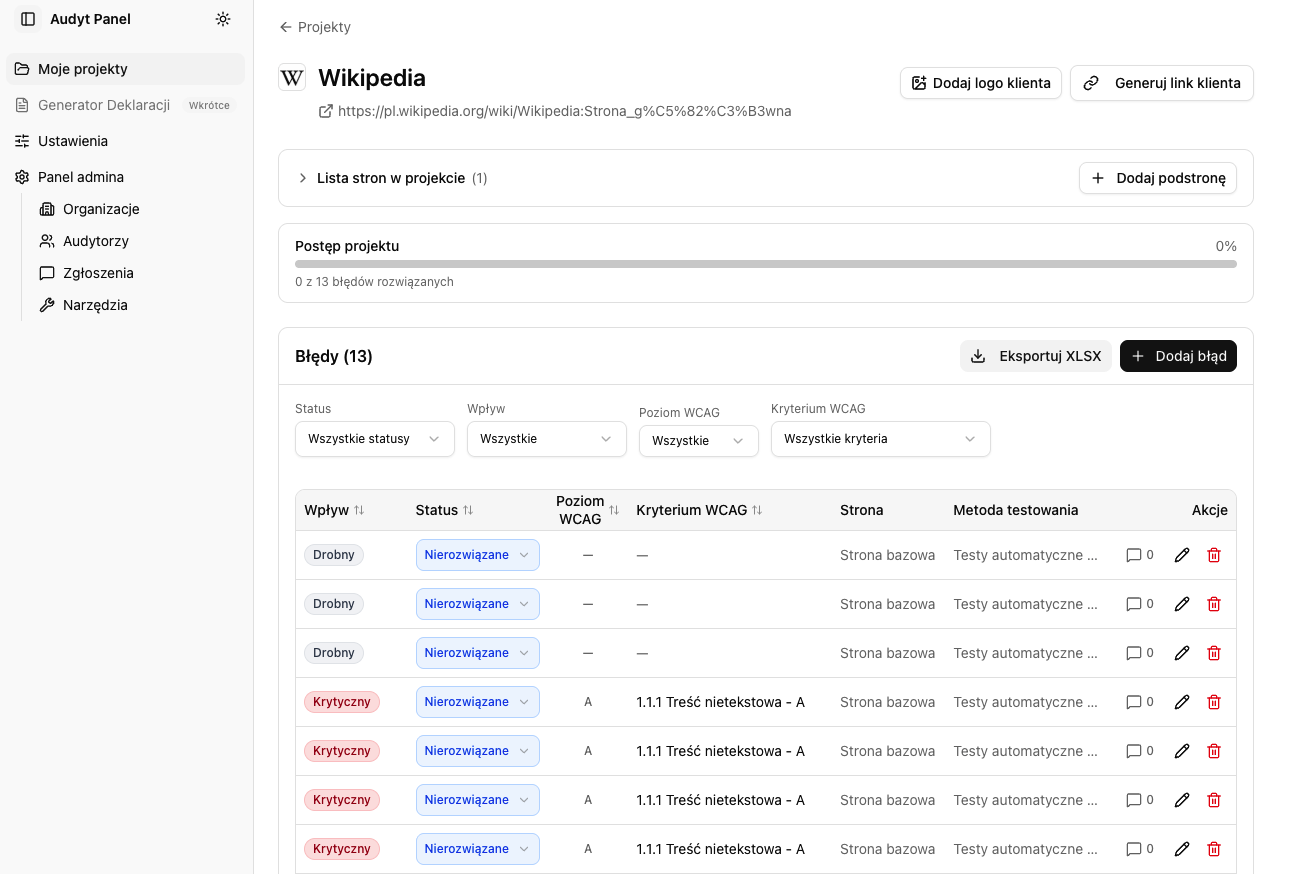Screen dimensions: 1290x874
Task: Edit the fourth Krytyczny error with the pencil
Action: [x=1182, y=849]
